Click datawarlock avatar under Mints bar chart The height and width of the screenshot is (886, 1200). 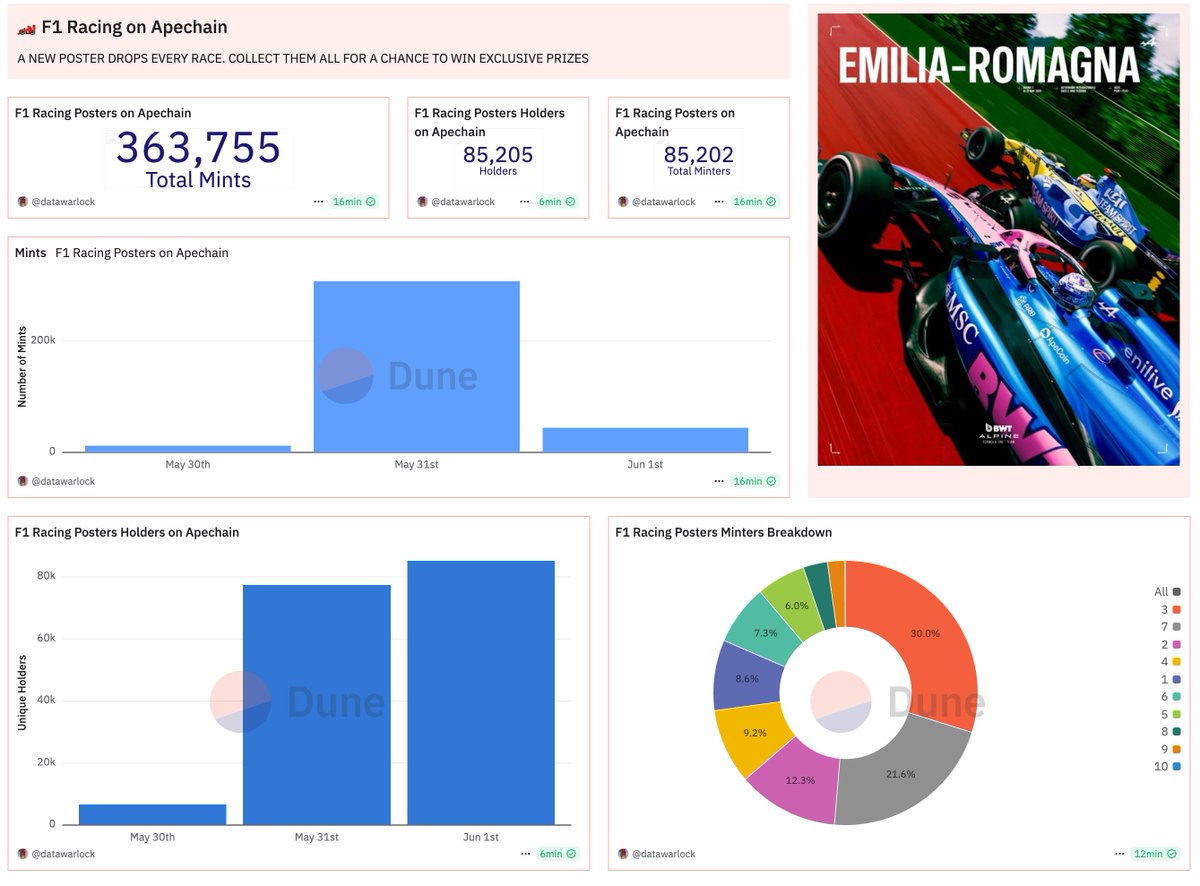pyautogui.click(x=23, y=481)
